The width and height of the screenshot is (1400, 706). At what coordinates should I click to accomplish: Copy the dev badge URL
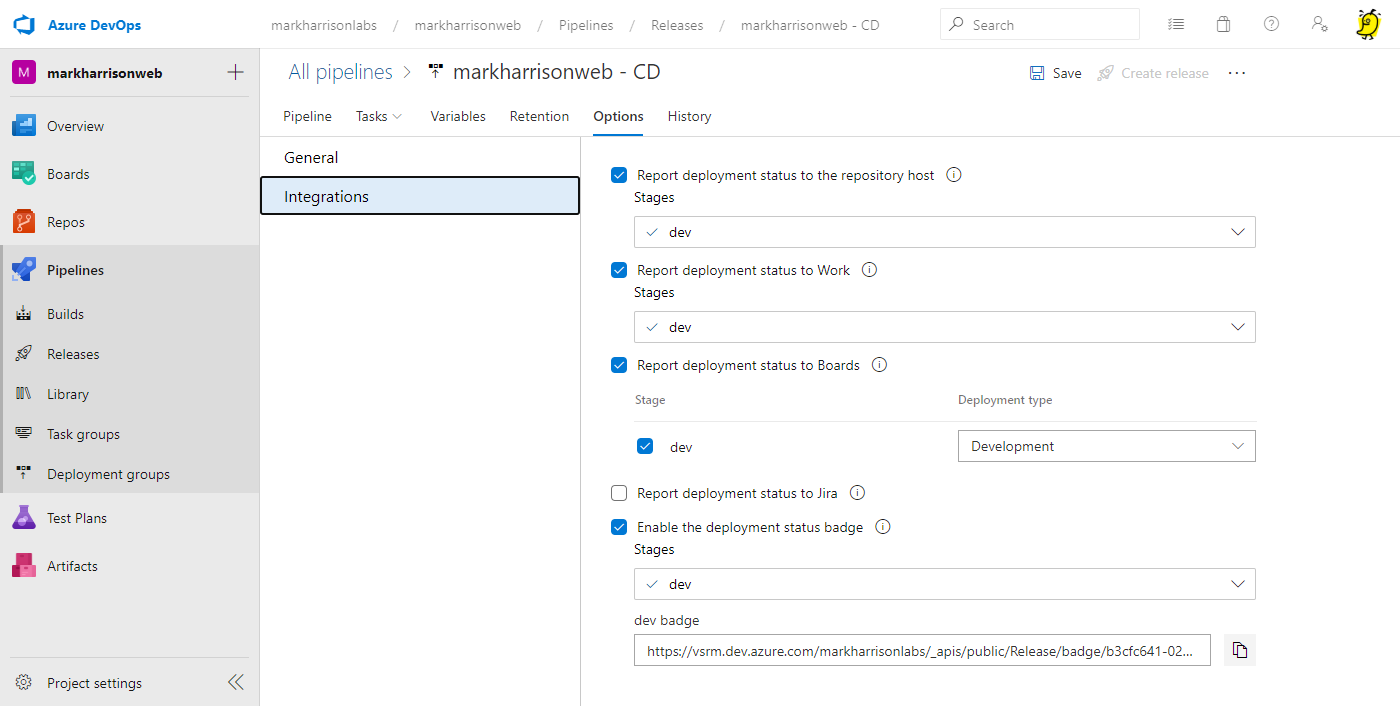click(x=1240, y=650)
